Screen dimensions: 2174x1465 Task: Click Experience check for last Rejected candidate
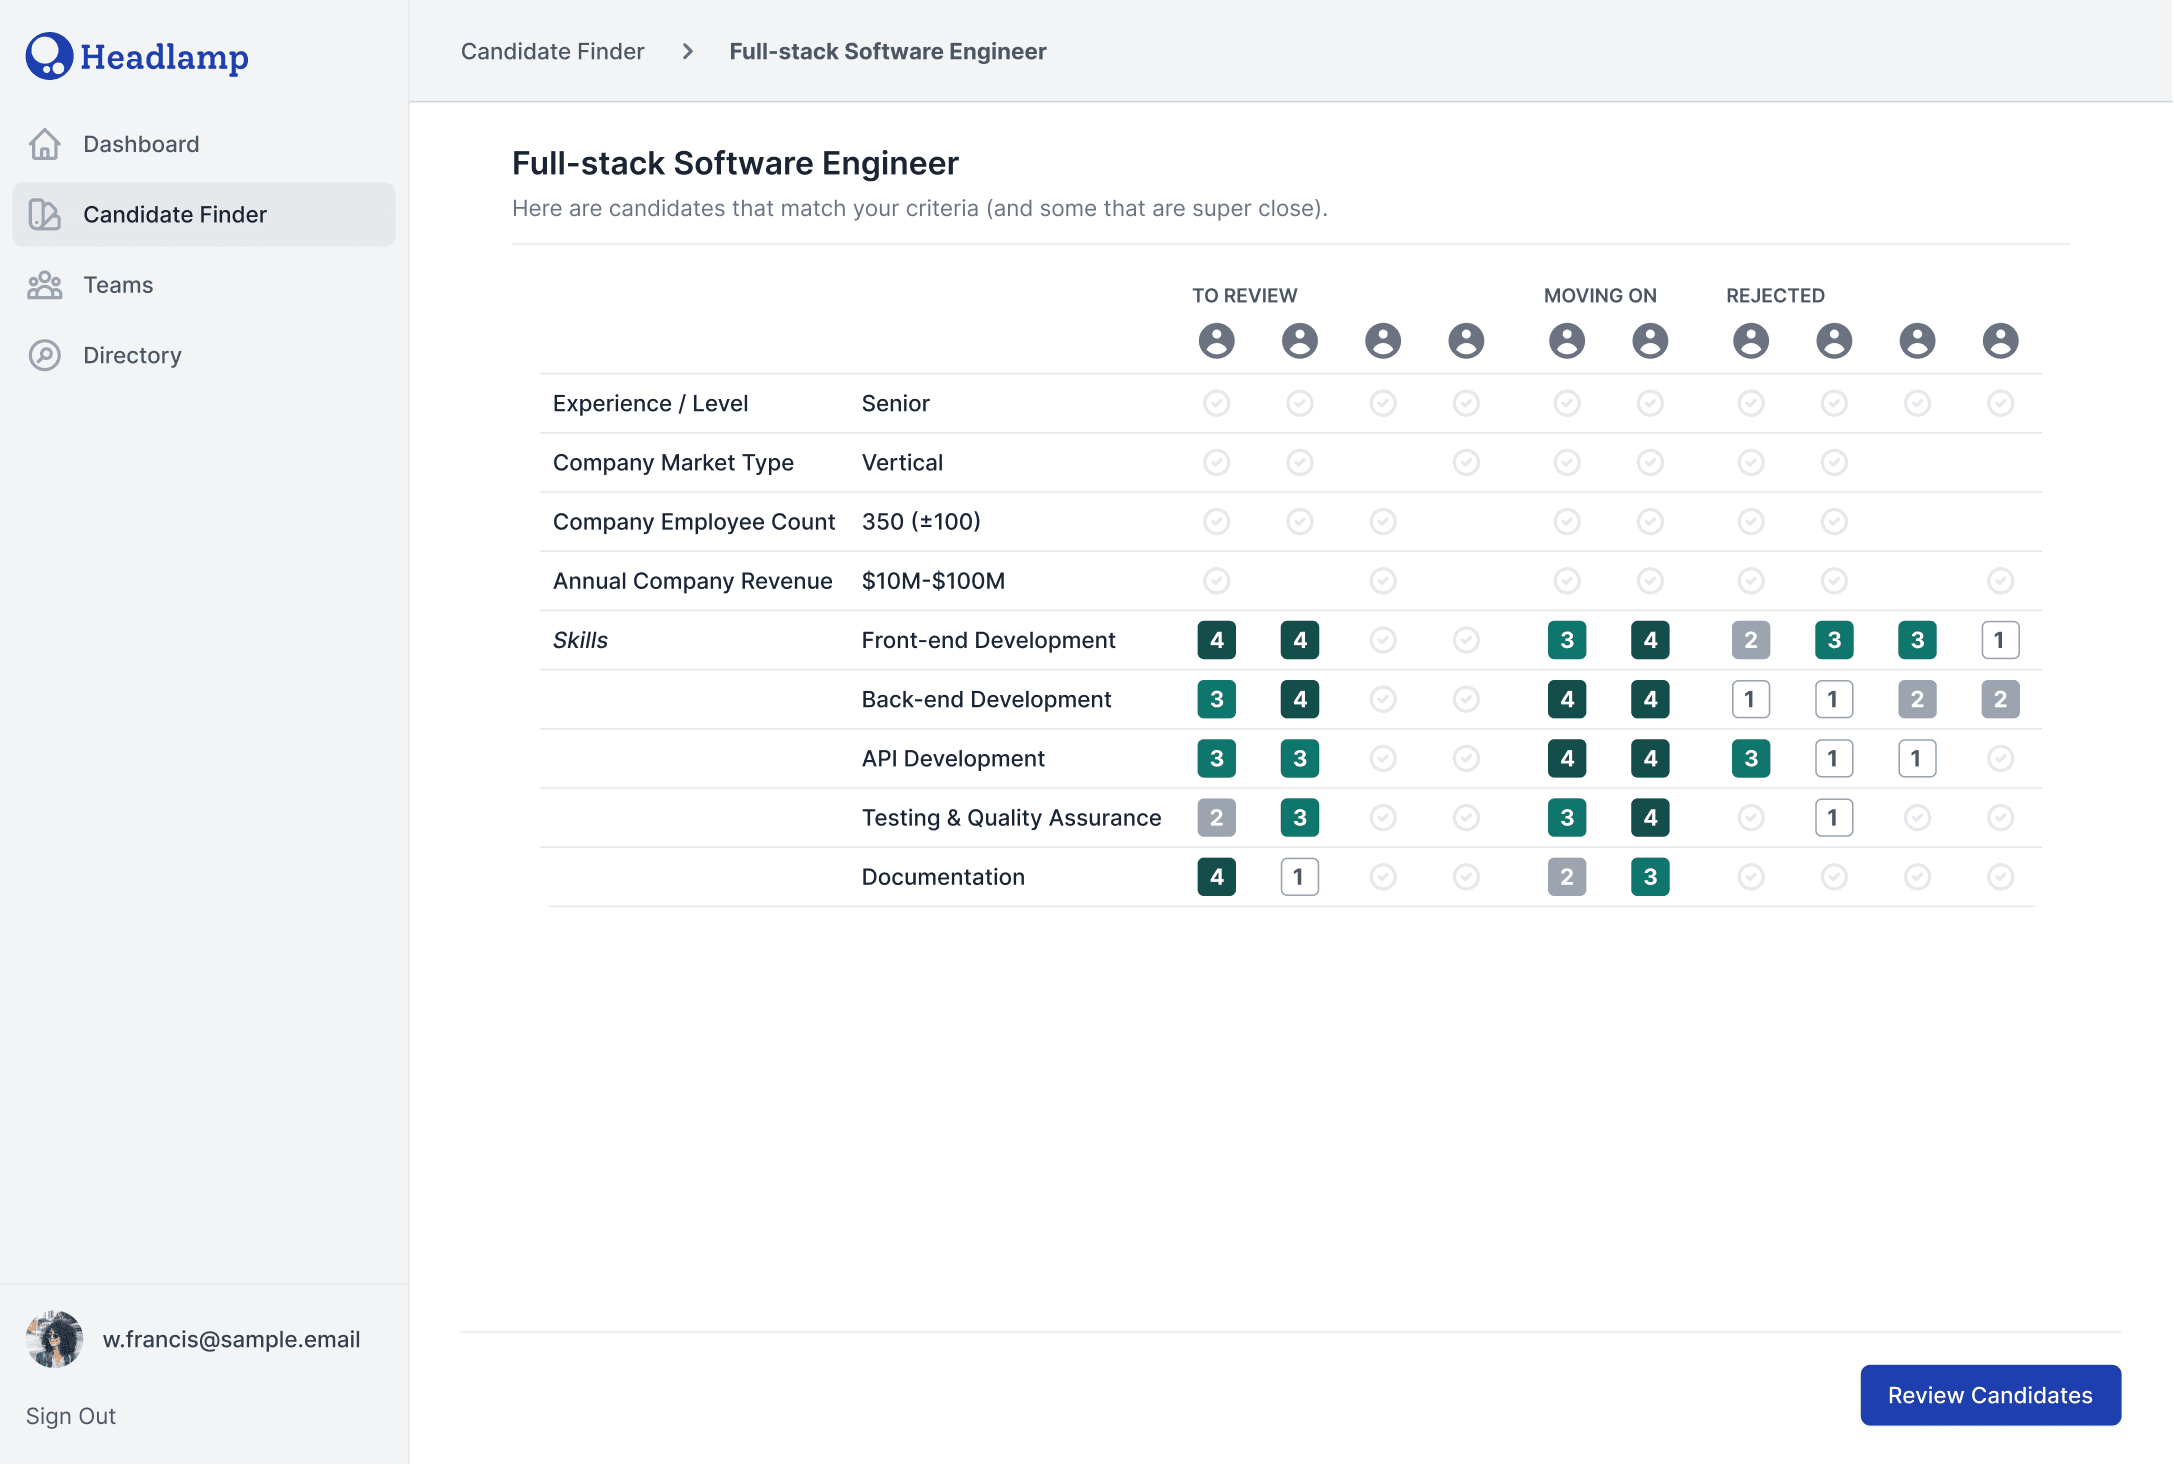pyautogui.click(x=1999, y=403)
